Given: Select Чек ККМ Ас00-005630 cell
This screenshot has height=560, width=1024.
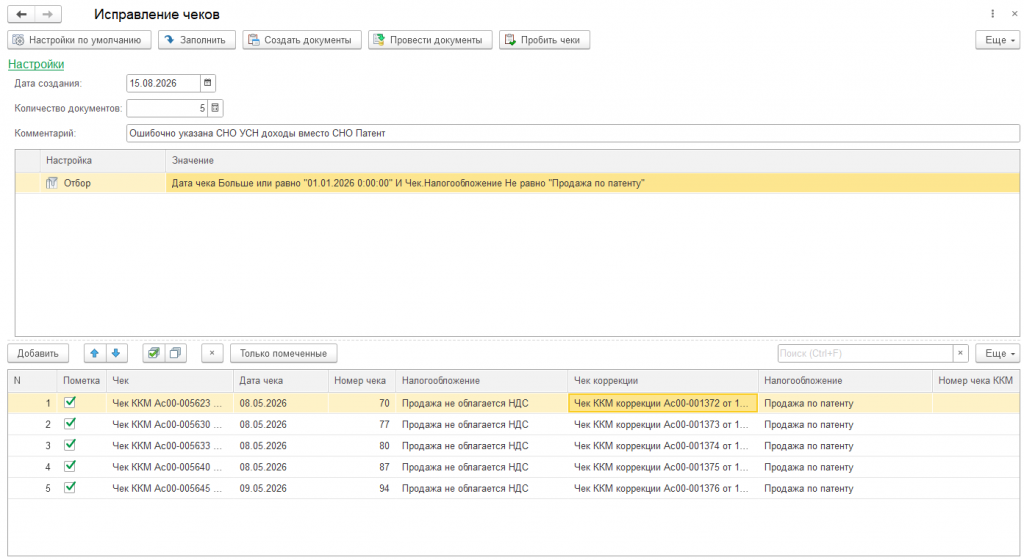Looking at the screenshot, I should point(170,424).
